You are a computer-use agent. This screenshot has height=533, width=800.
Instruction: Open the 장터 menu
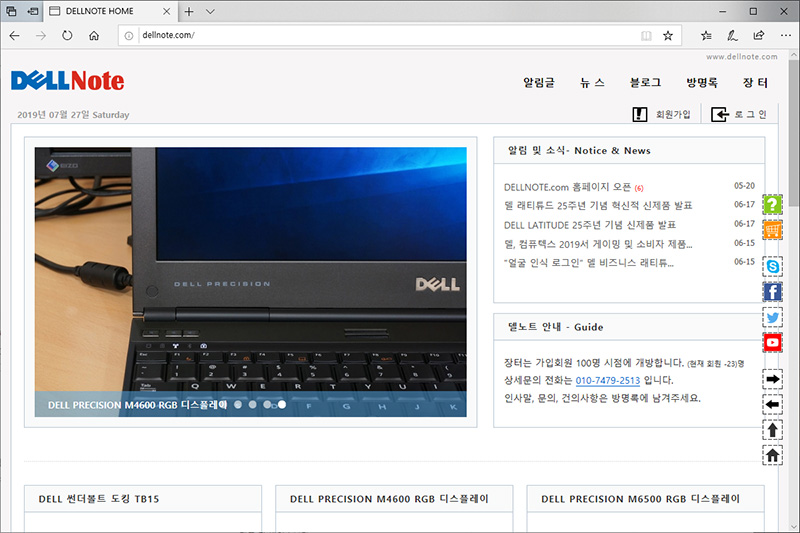[x=755, y=83]
